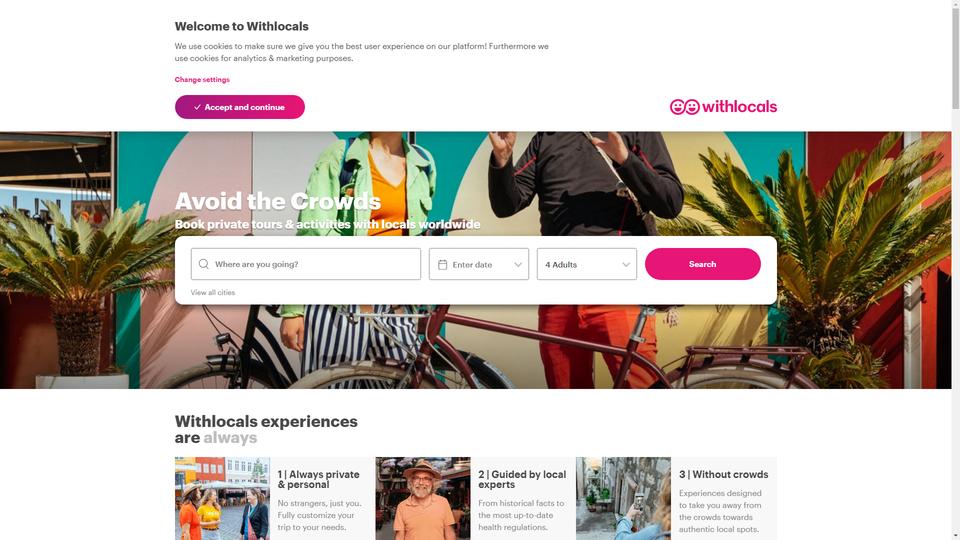Accept and continue with cookies
This screenshot has height=540, width=960.
point(239,107)
